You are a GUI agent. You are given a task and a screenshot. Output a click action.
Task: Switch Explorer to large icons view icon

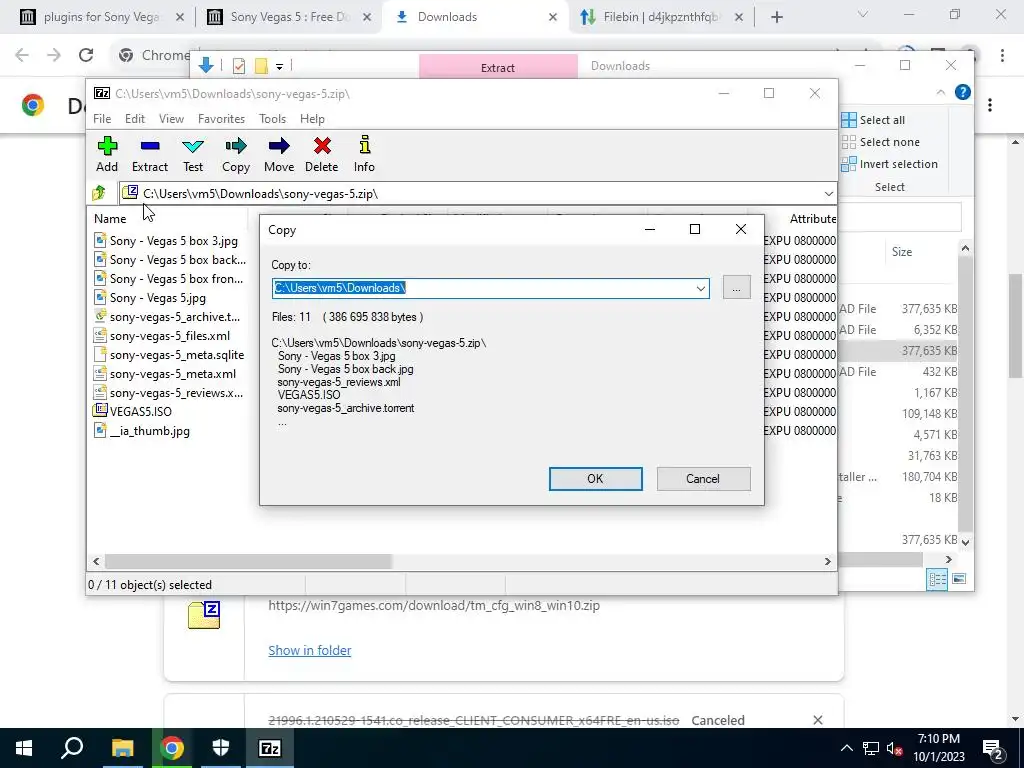pyautogui.click(x=959, y=579)
